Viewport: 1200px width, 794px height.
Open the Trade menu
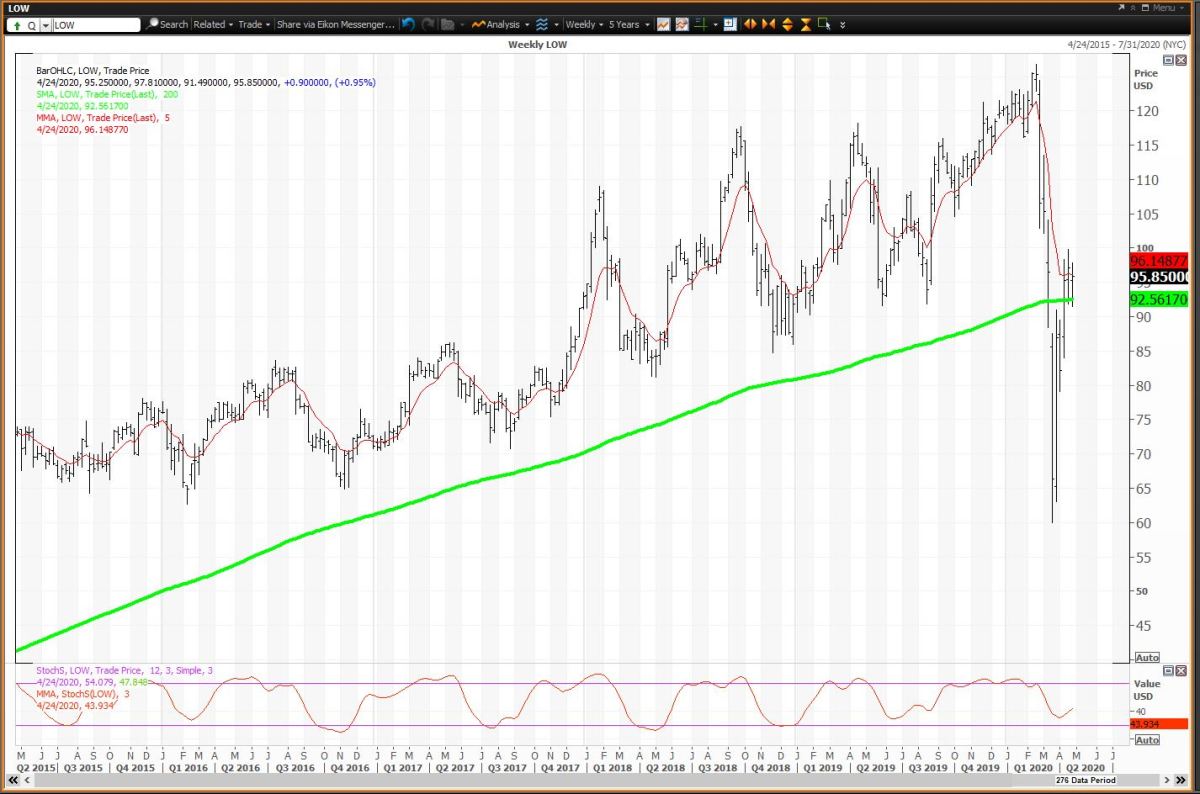coord(250,24)
